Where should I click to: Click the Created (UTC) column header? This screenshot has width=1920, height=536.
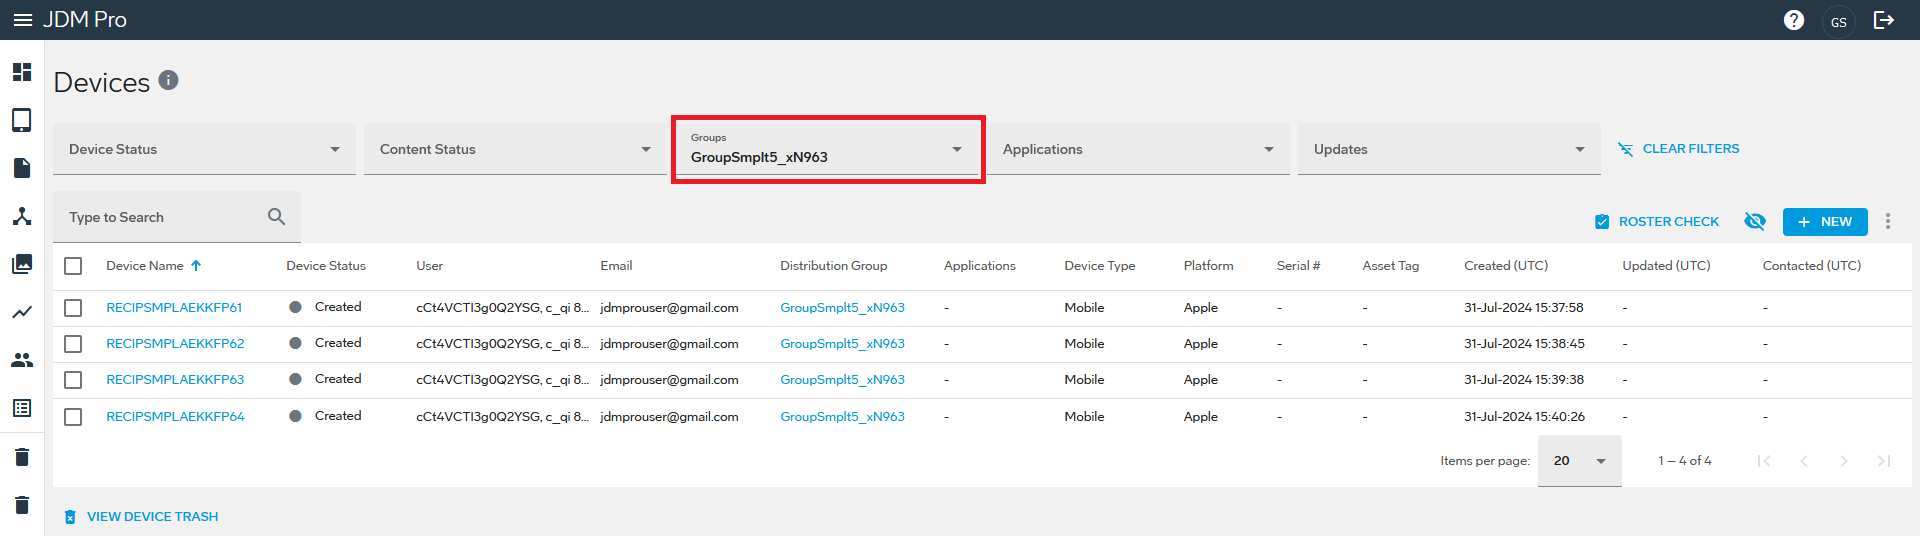pyautogui.click(x=1506, y=266)
